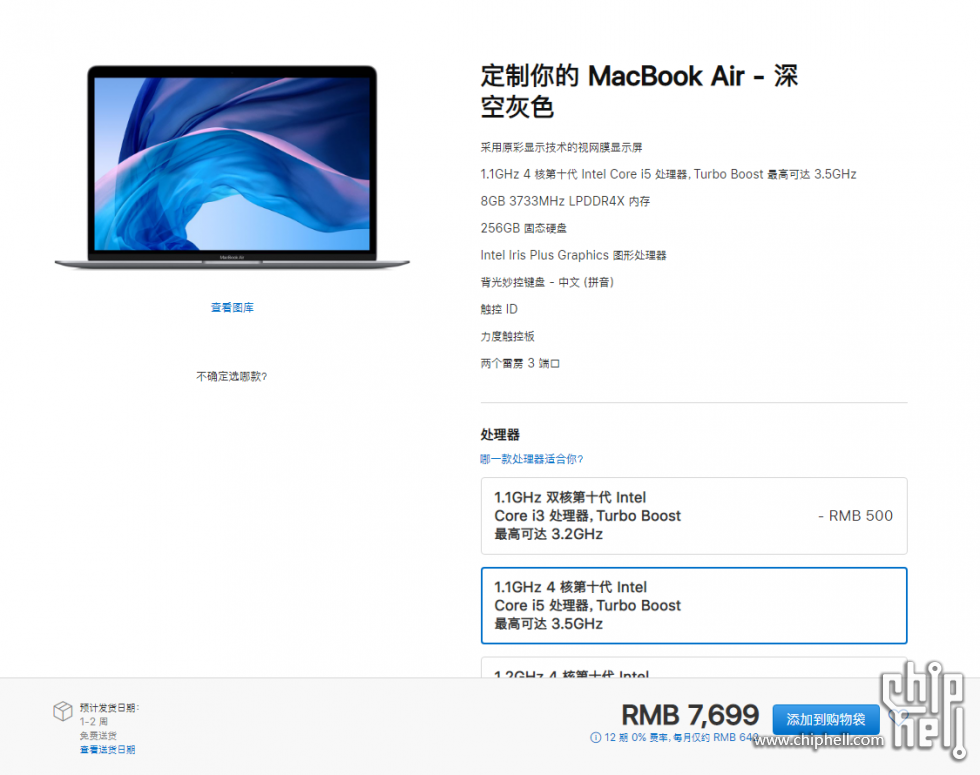Select the 1.1GHz dual-core Core i3 processor
This screenshot has height=775, width=980.
pos(694,516)
